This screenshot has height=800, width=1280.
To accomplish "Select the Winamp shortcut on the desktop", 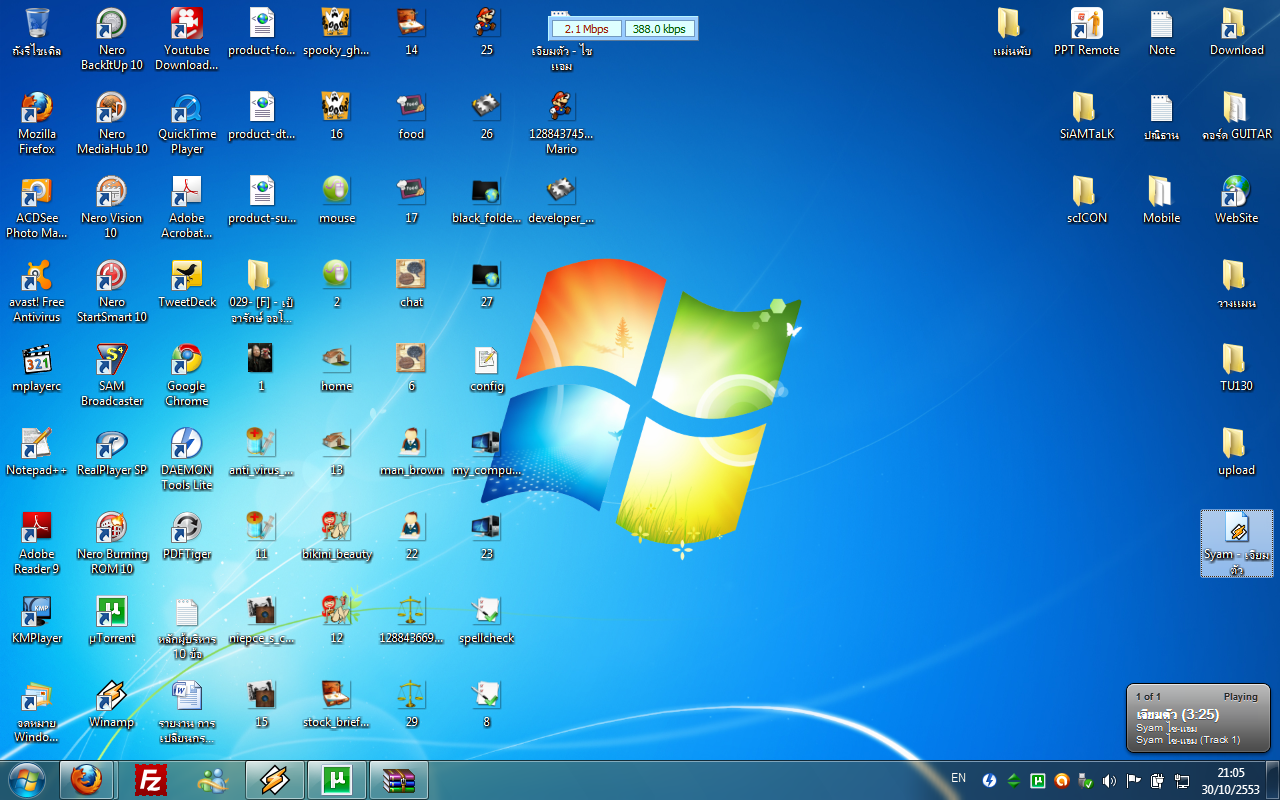I will coord(111,703).
